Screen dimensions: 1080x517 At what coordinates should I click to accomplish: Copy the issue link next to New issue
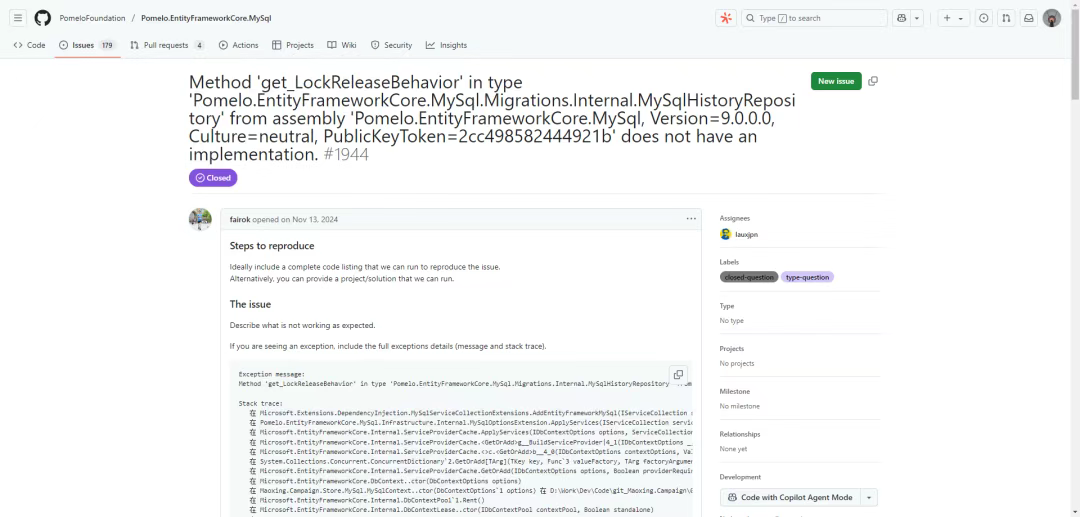point(873,81)
